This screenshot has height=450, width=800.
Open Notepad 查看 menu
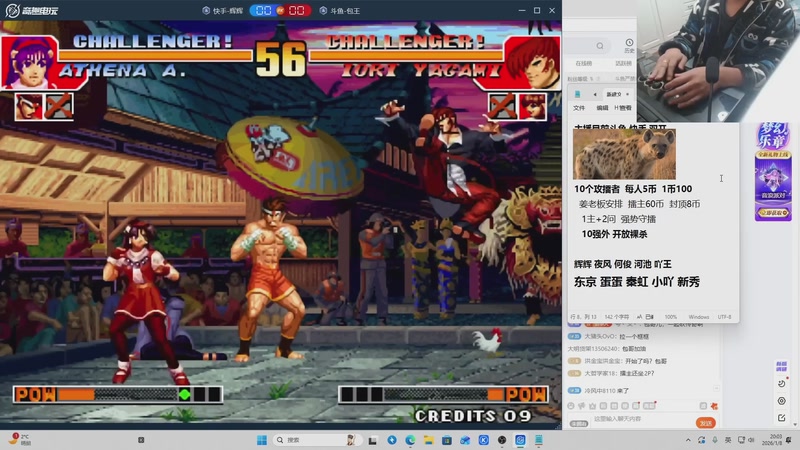coord(623,108)
